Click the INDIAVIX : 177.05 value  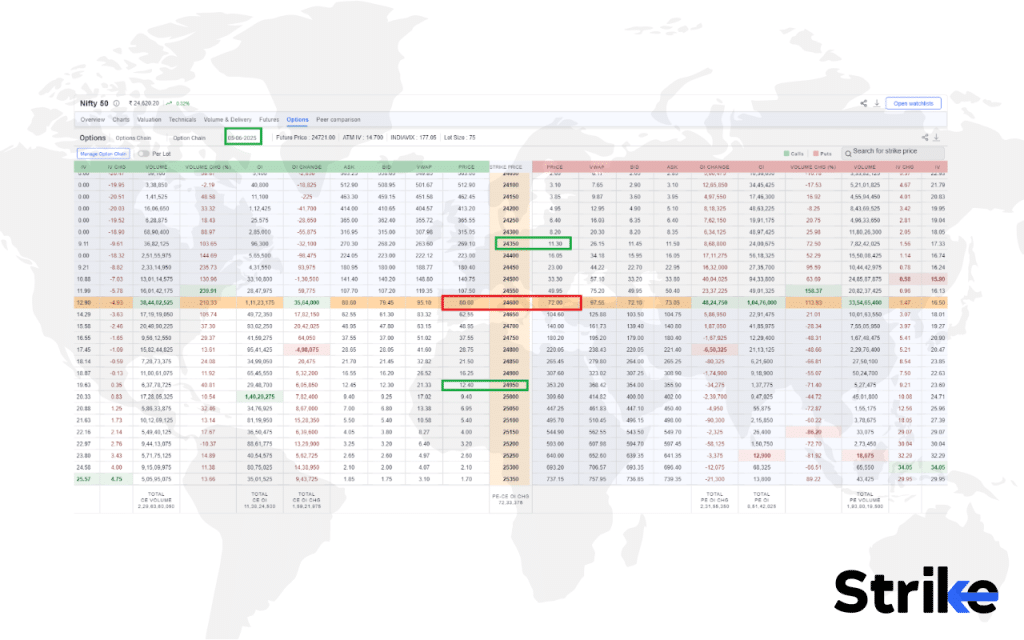pos(413,138)
